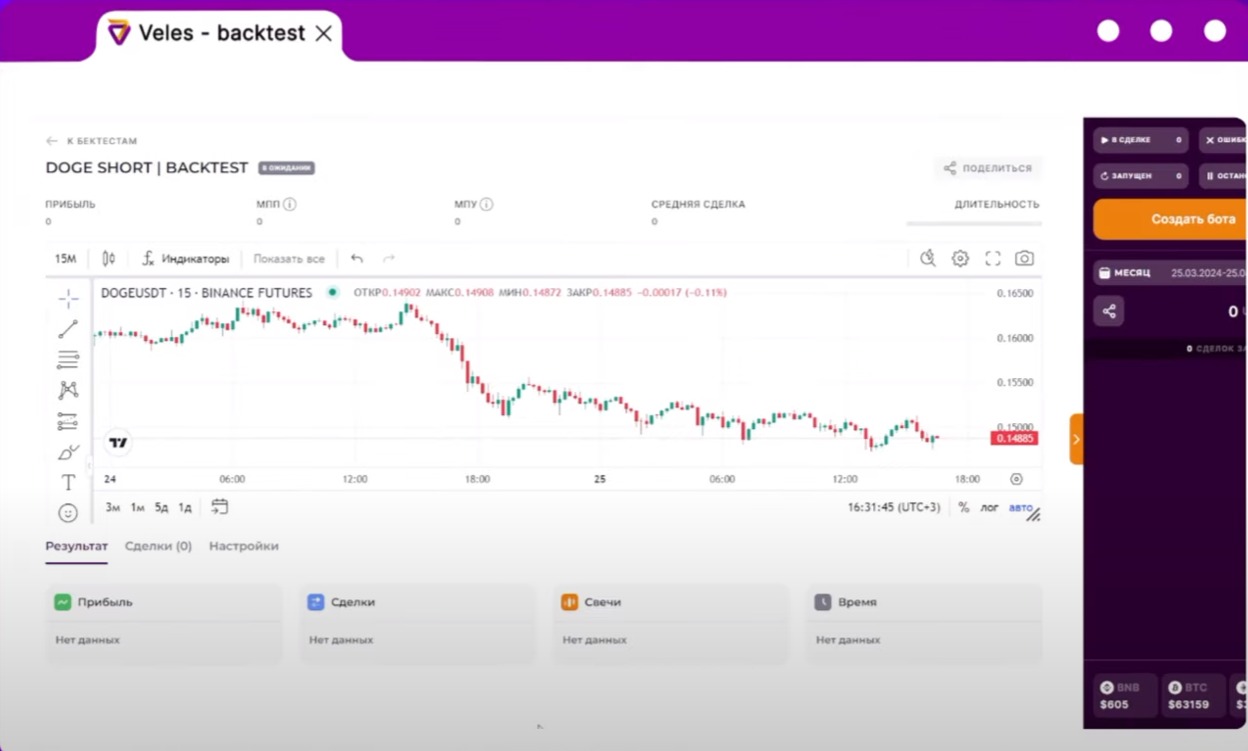Open the candle chart type dropdown
Viewport: 1248px width, 751px height.
pos(109,259)
